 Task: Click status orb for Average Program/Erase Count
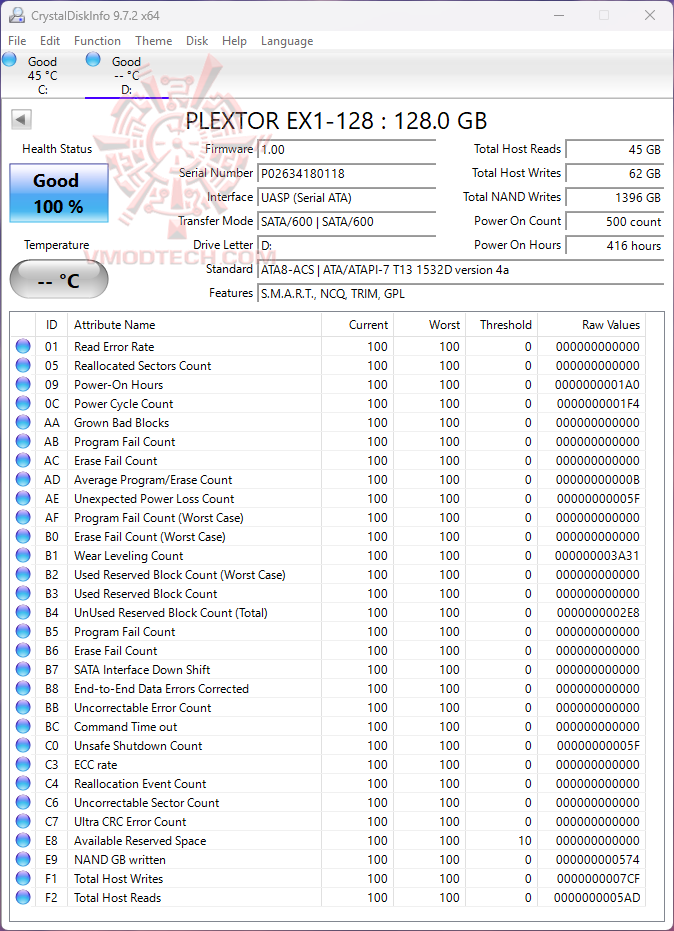click(x=23, y=479)
